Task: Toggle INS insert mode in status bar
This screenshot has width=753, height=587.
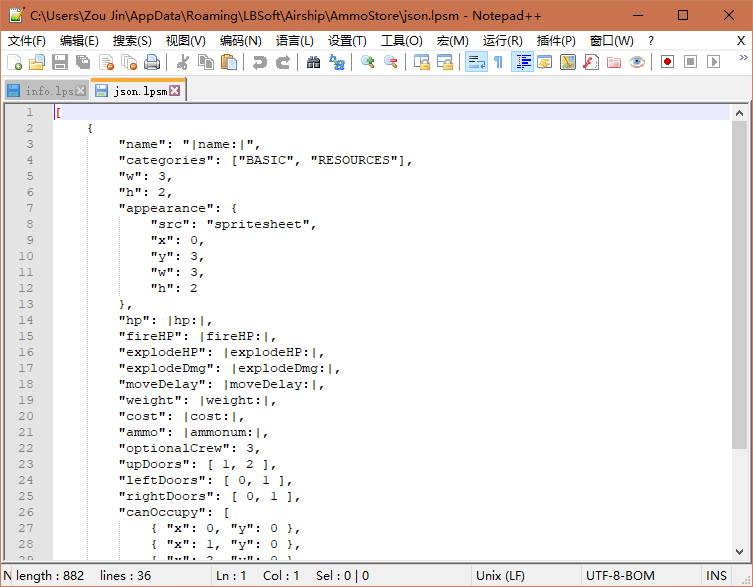Action: [716, 575]
